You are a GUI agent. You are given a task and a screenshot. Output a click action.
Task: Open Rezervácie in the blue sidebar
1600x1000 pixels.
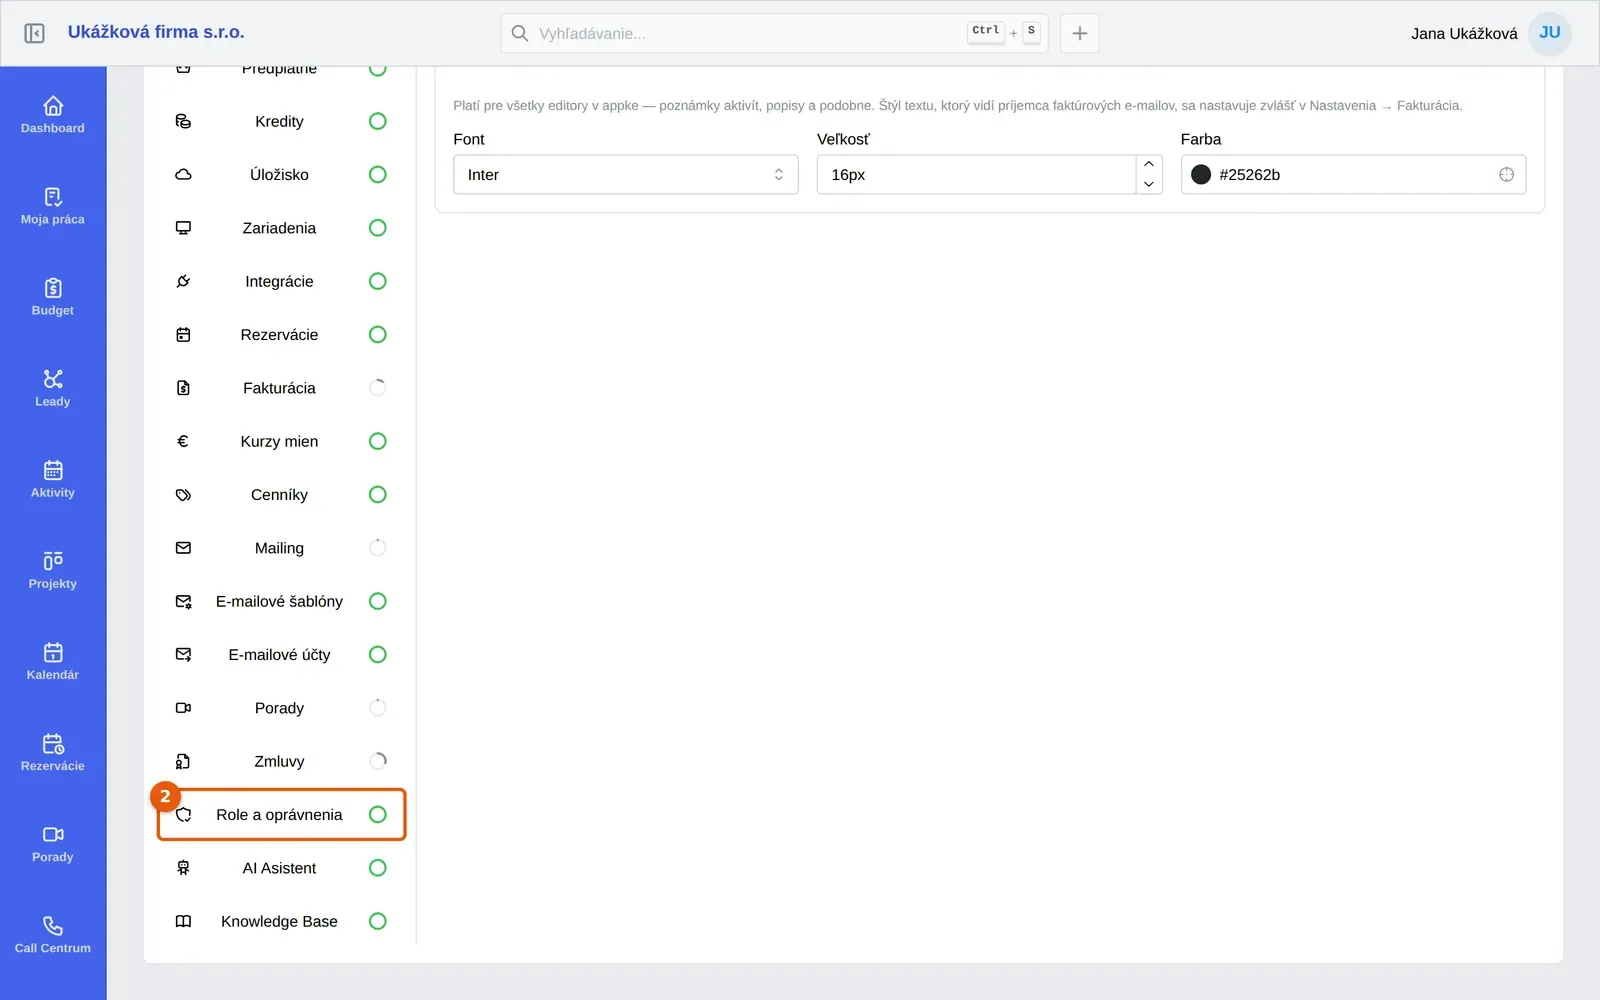tap(53, 752)
